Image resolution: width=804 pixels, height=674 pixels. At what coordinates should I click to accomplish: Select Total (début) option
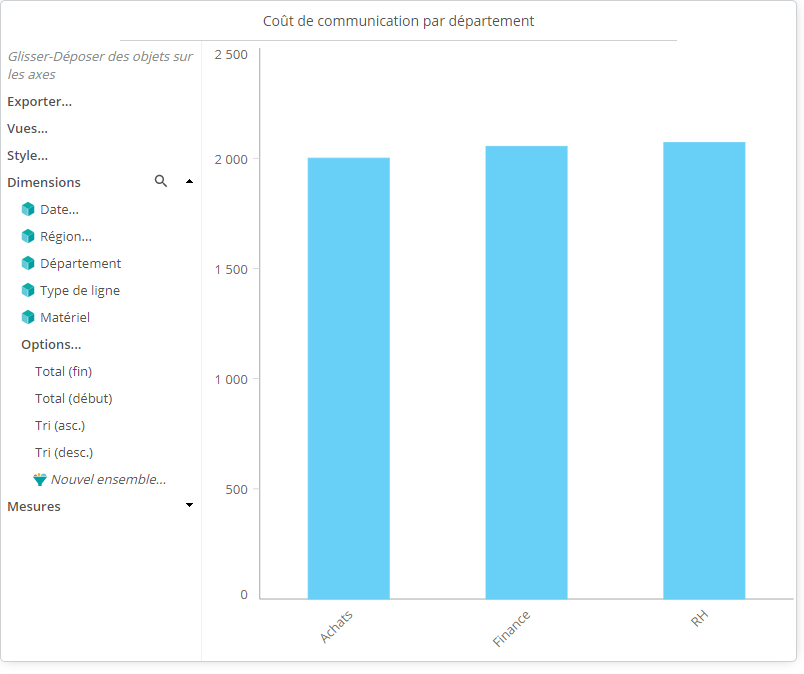point(73,398)
